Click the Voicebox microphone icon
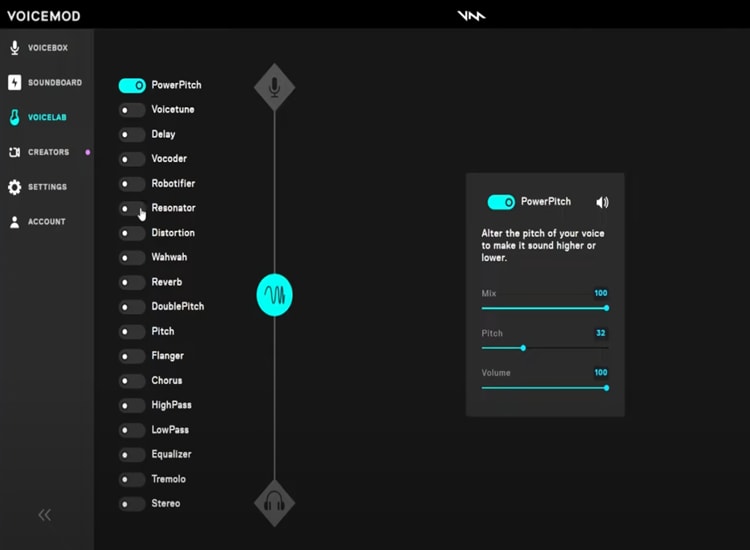 pos(15,48)
